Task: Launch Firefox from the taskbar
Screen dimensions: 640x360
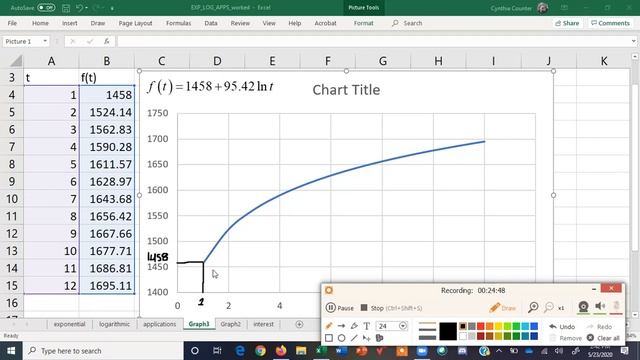Action: (x=281, y=351)
